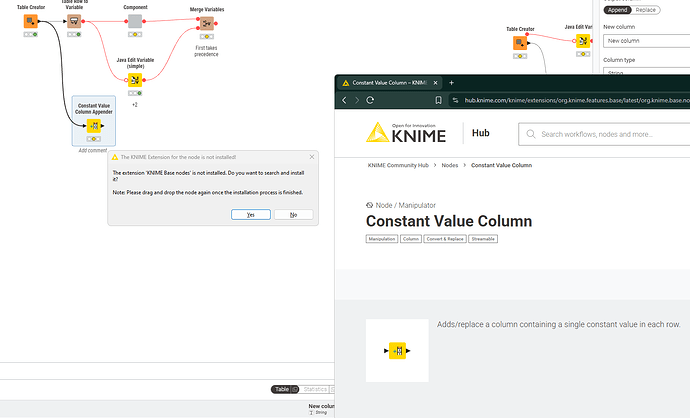Click No in the extension dialog
This screenshot has height=418, width=690.
(293, 214)
